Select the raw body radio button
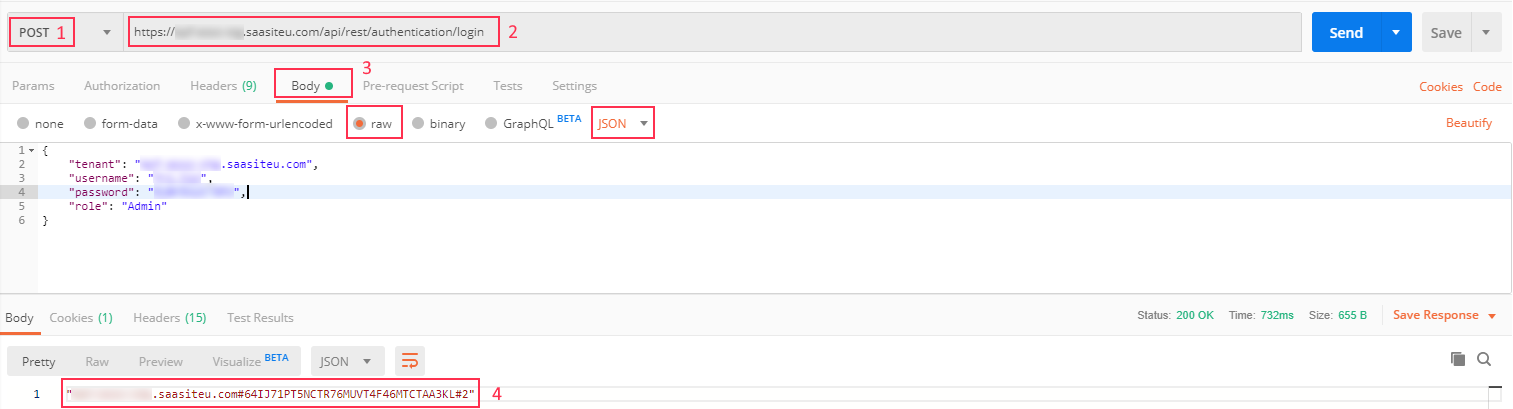Image resolution: width=1513 pixels, height=409 pixels. [359, 124]
